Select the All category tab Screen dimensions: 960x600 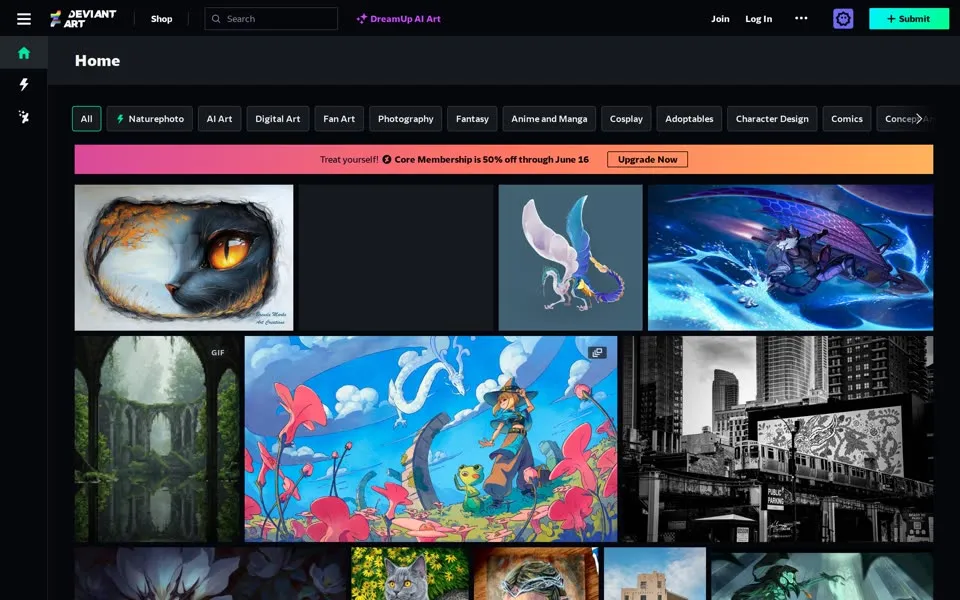click(x=86, y=119)
